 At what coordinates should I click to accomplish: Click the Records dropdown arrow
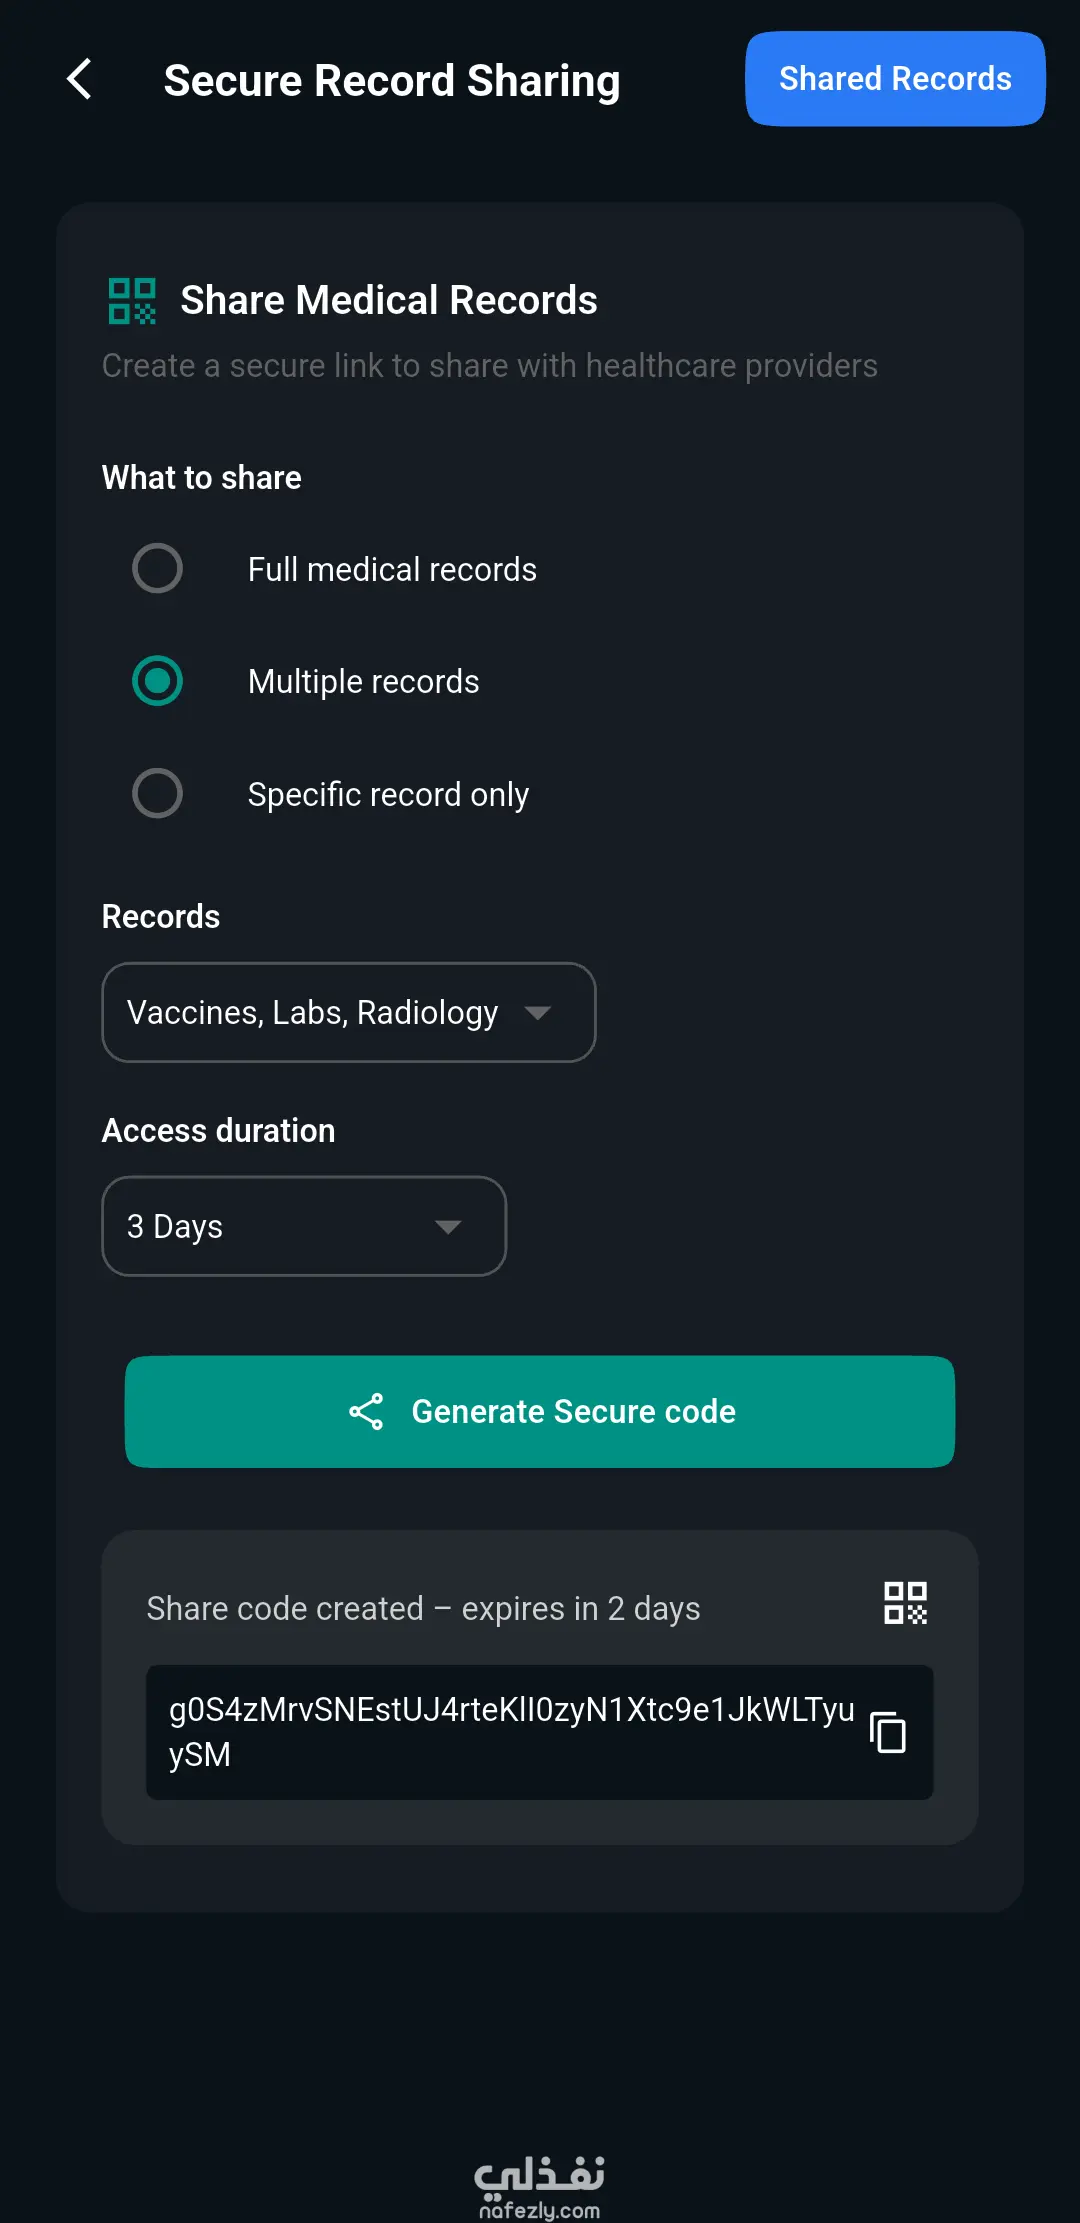click(538, 1013)
